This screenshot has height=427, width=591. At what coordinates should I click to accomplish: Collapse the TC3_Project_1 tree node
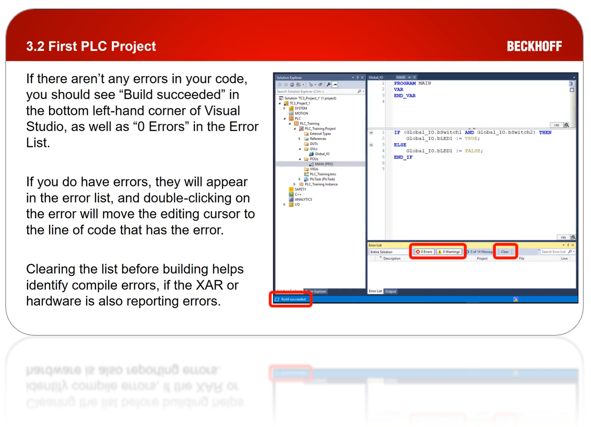click(280, 103)
